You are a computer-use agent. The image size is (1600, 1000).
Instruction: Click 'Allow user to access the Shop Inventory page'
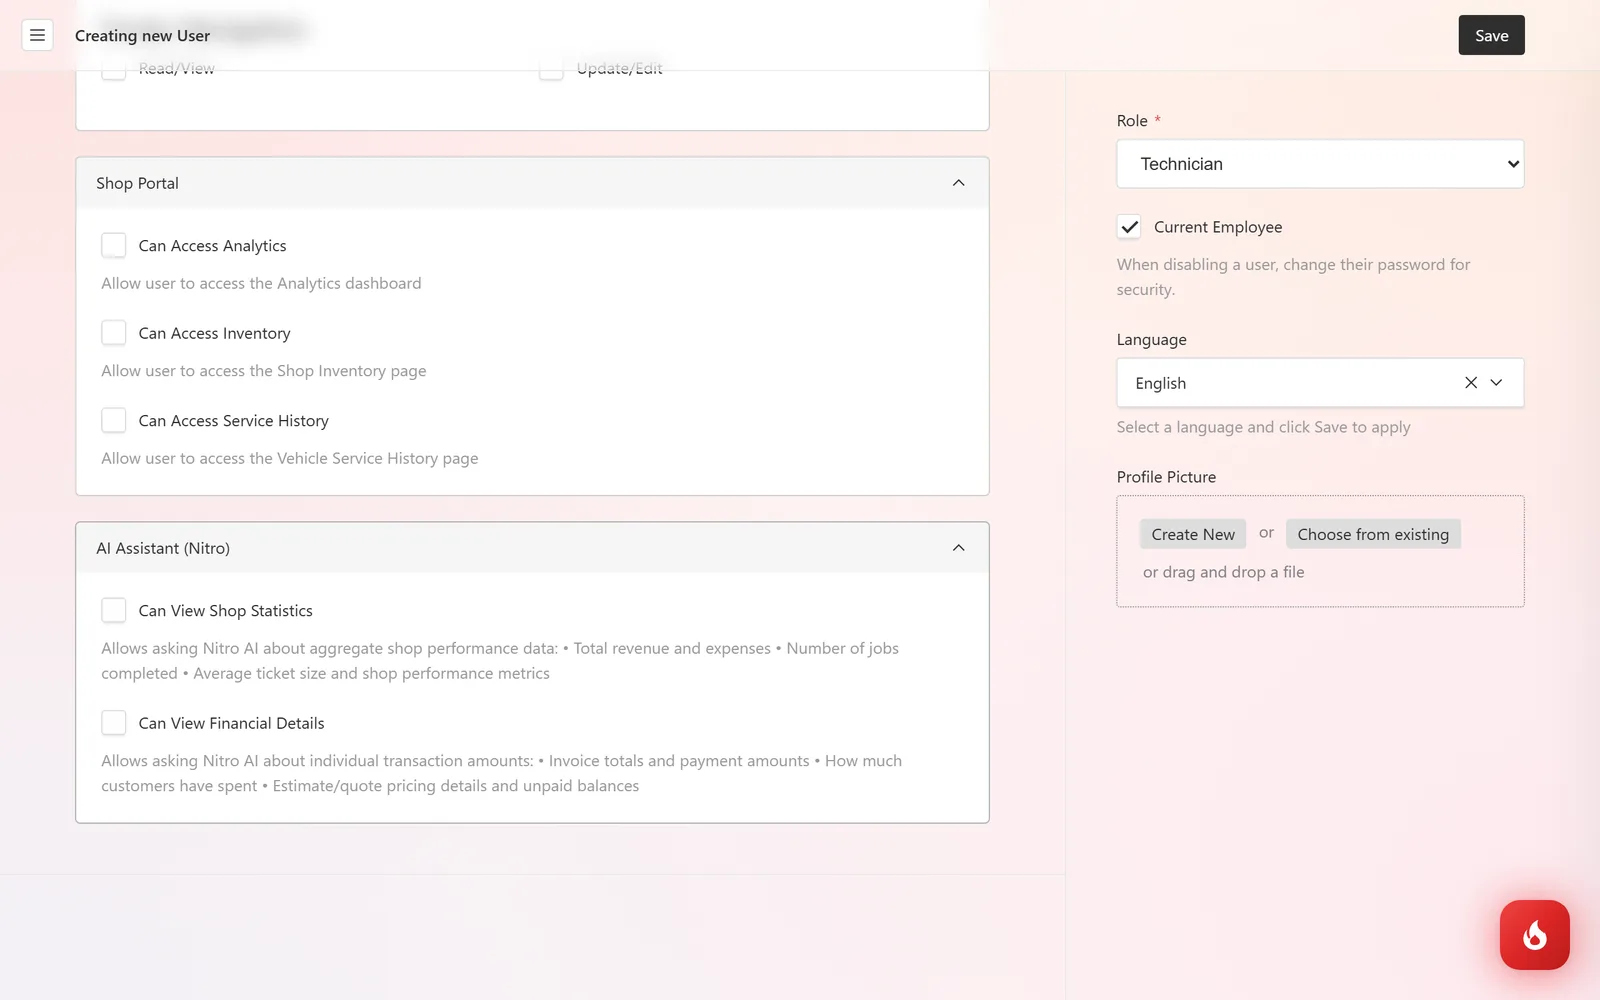coord(264,371)
